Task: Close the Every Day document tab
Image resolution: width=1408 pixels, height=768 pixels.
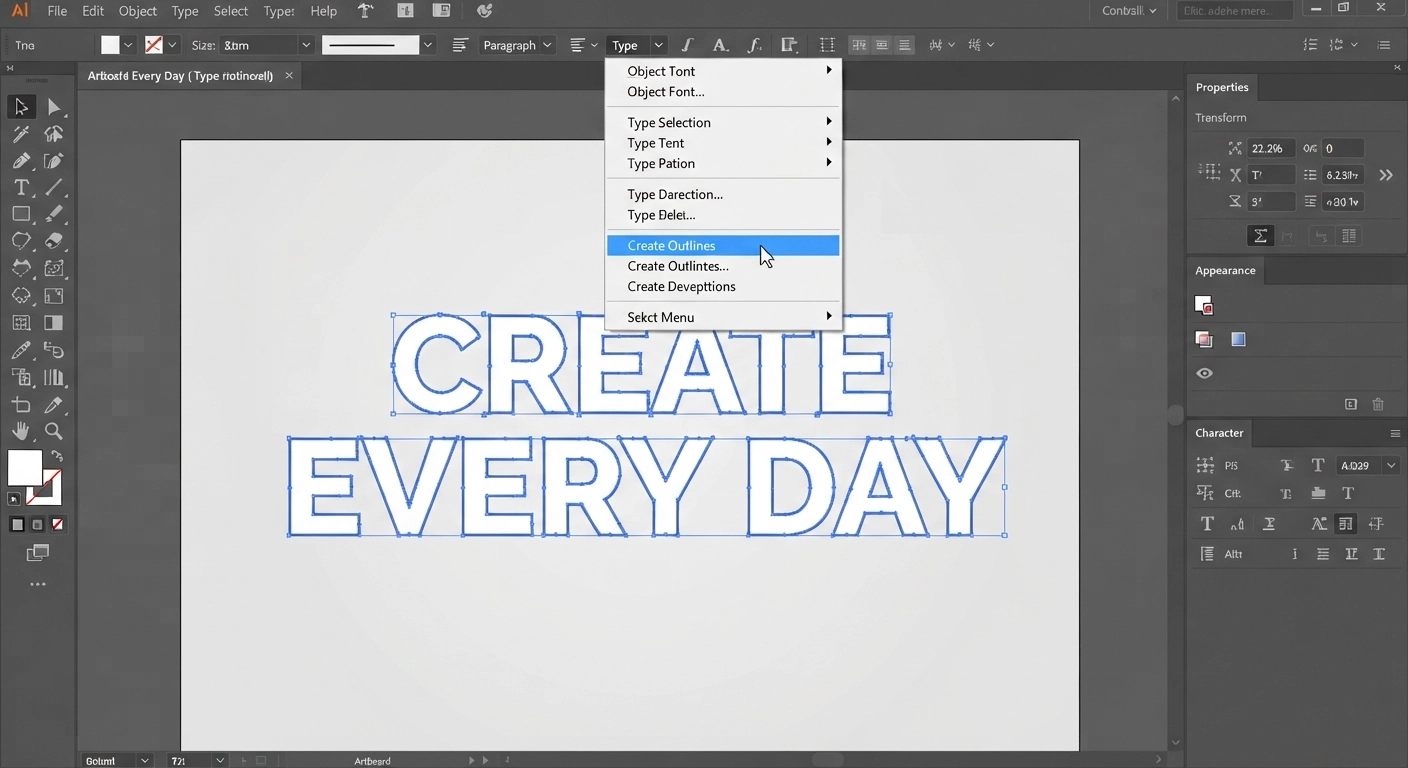Action: [x=289, y=75]
